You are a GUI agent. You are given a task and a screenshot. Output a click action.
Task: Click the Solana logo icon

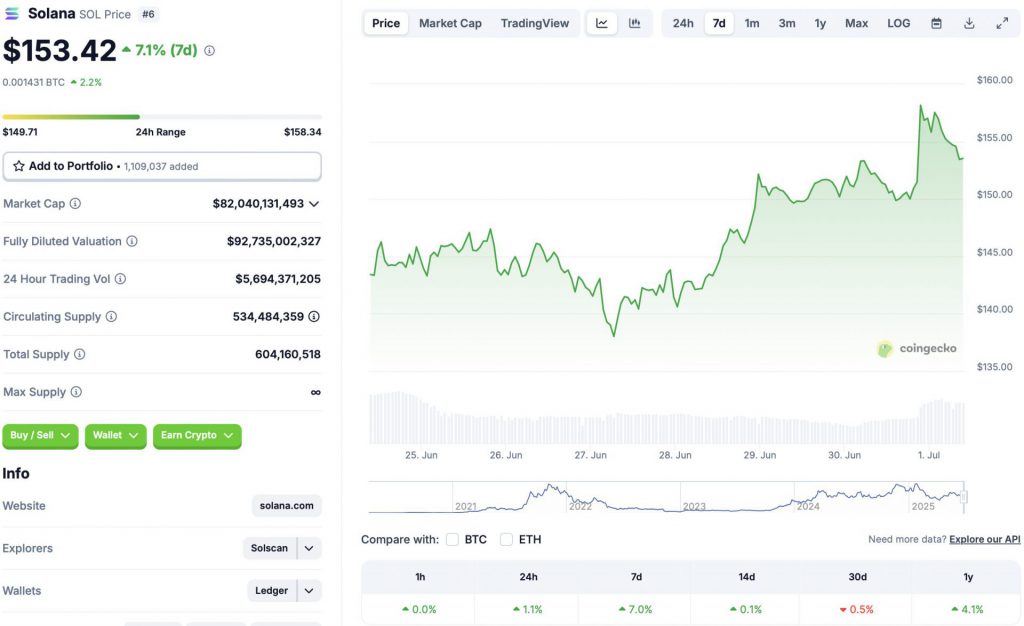click(x=12, y=14)
